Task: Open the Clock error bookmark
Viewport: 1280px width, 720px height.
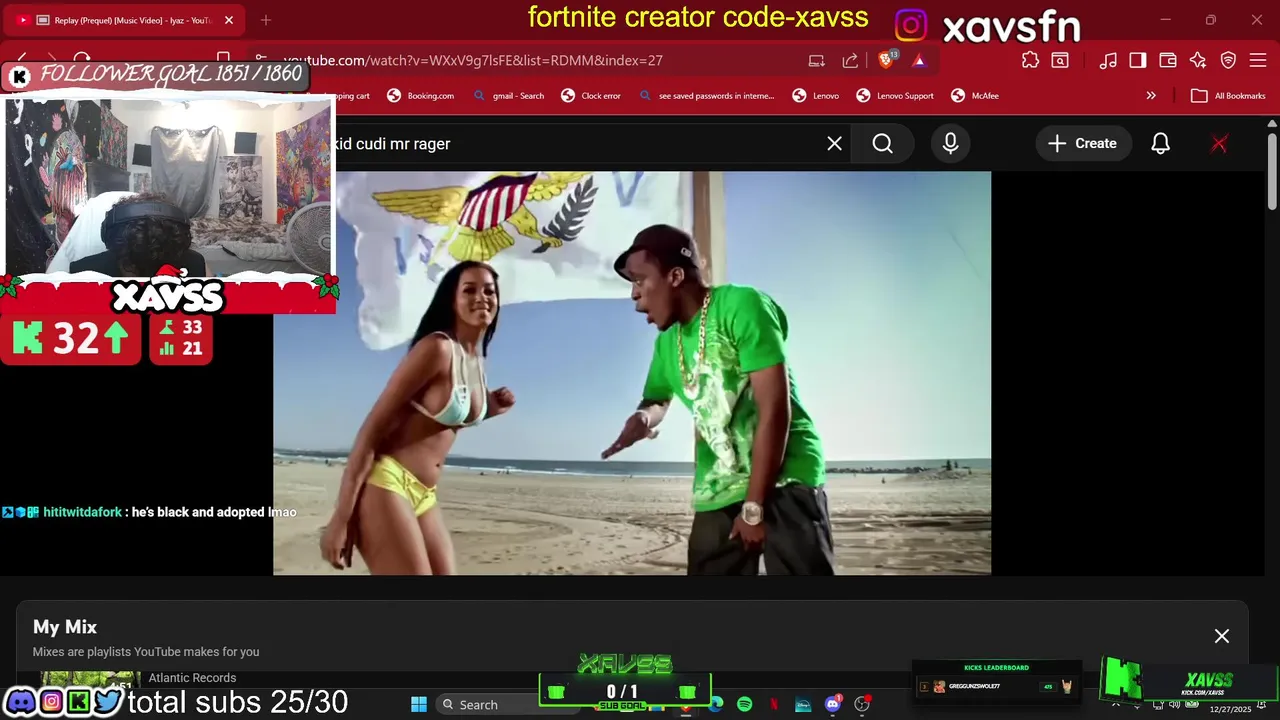Action: 591,96
